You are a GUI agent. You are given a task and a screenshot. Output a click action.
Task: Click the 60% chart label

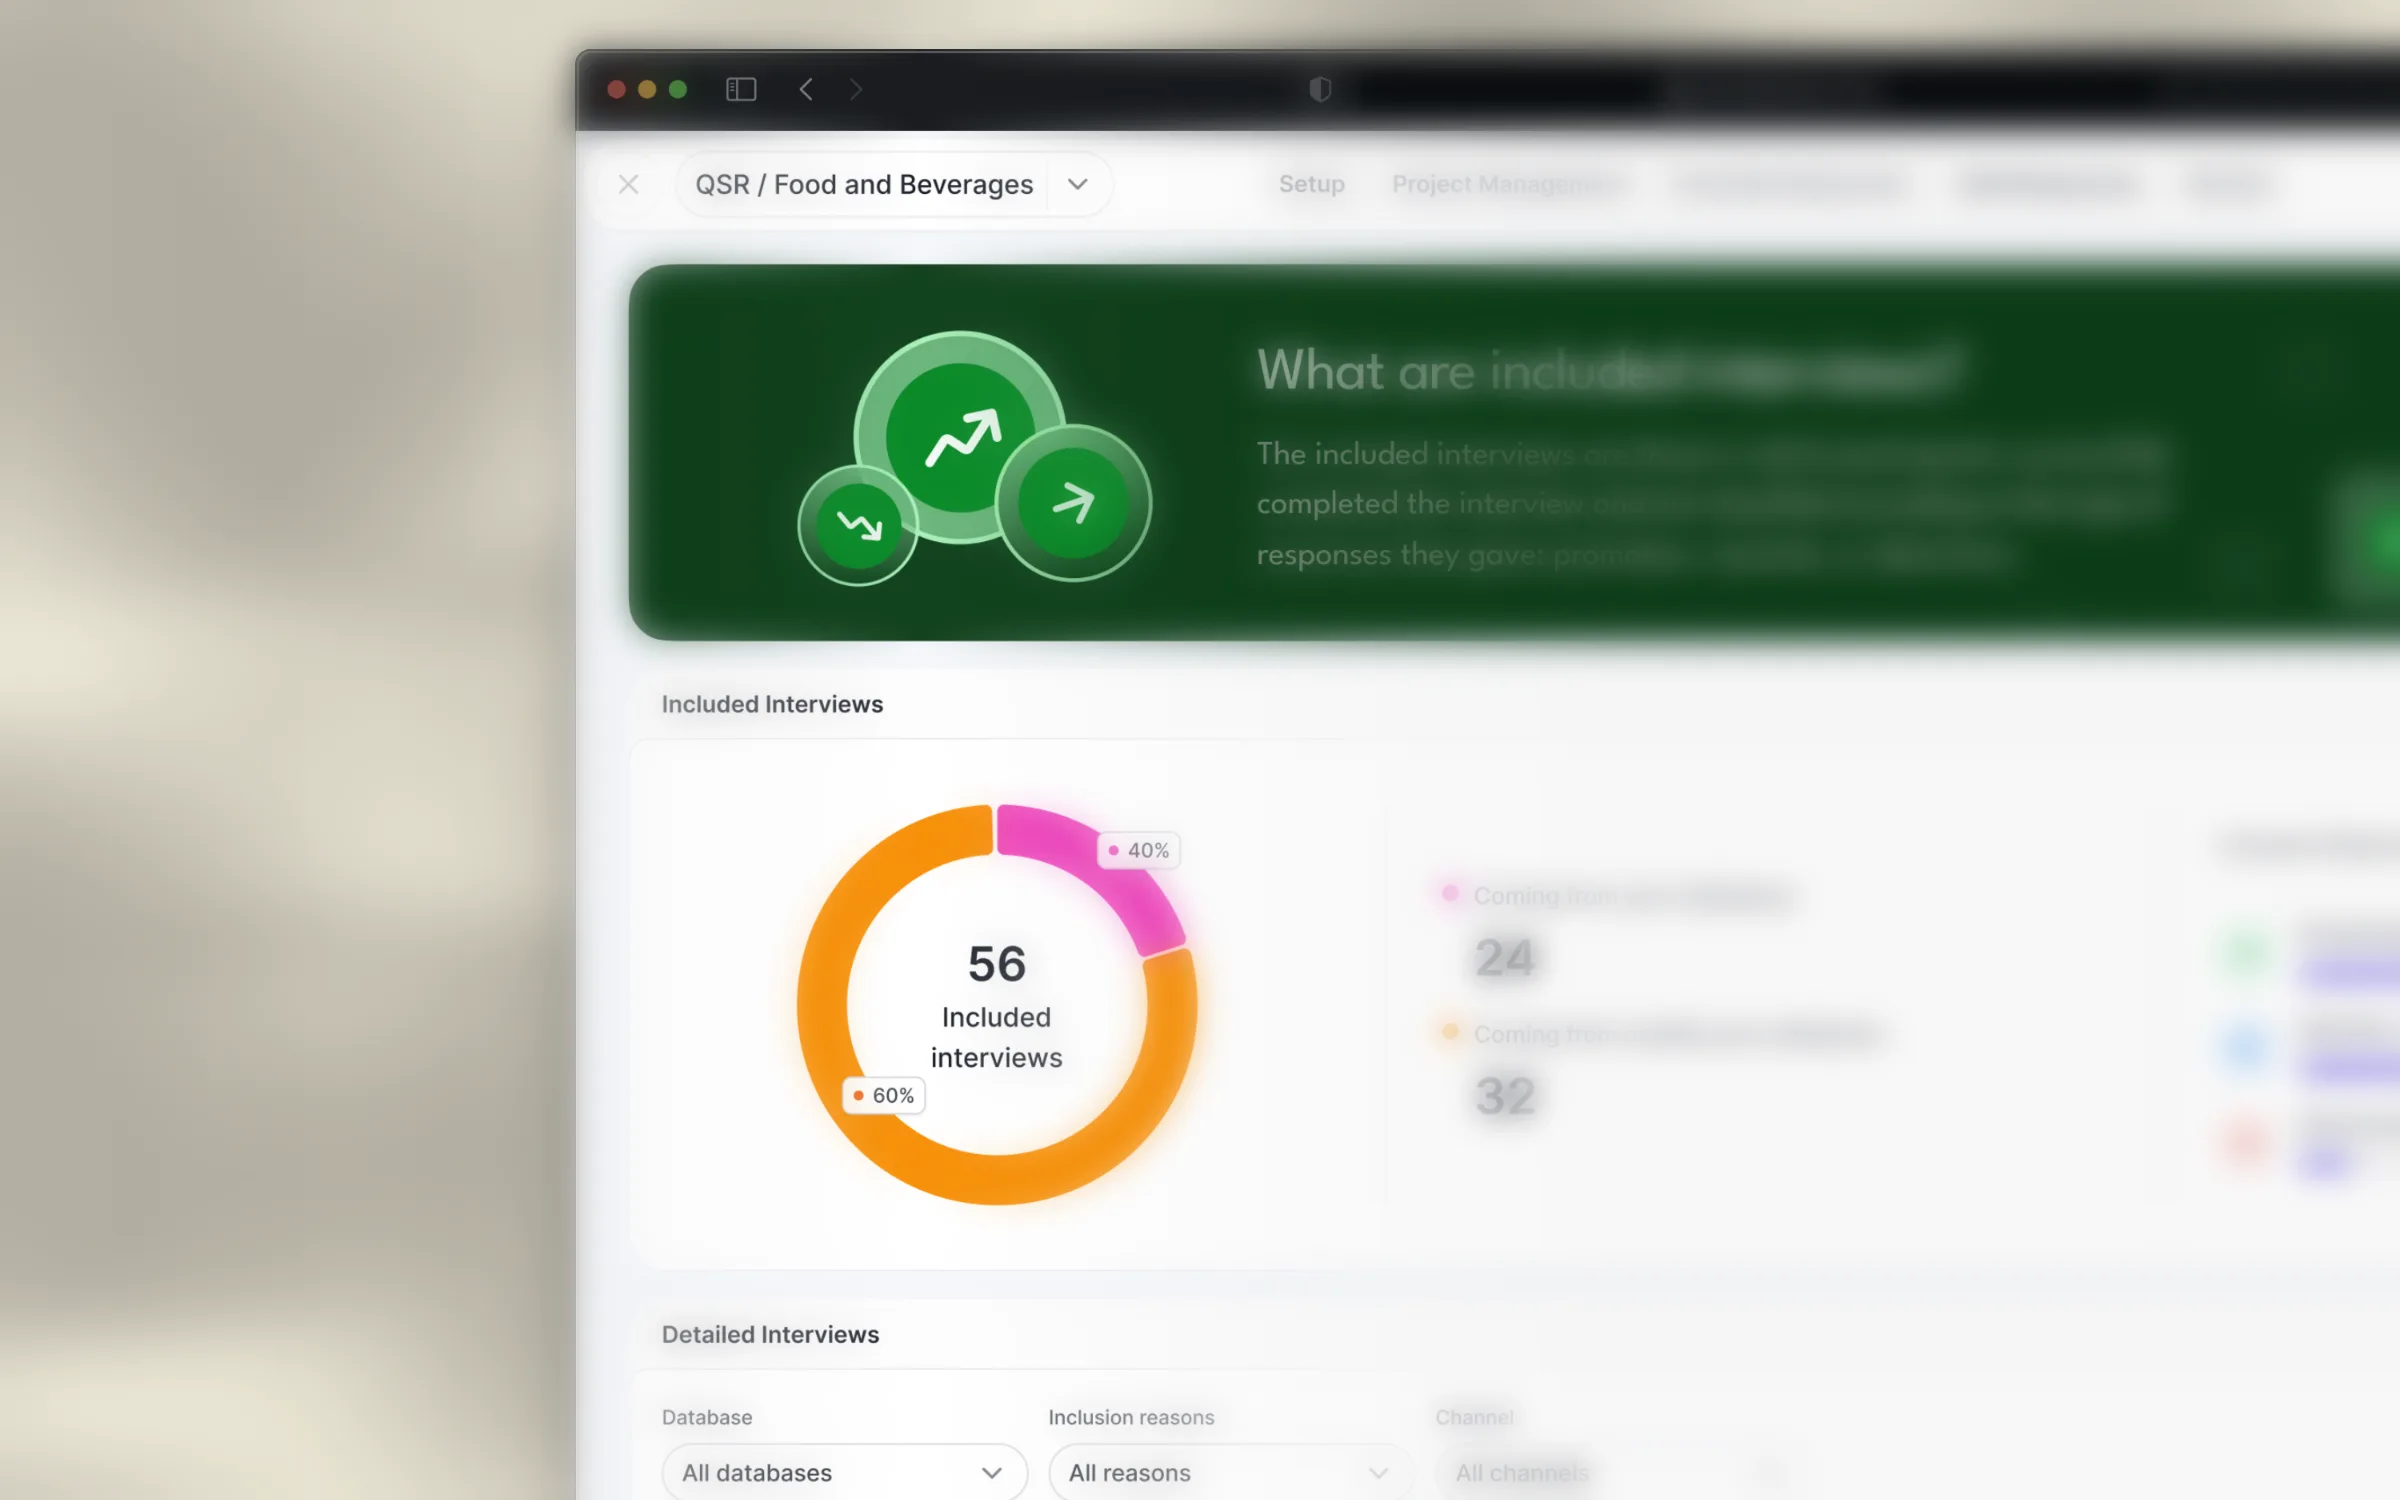click(884, 1095)
